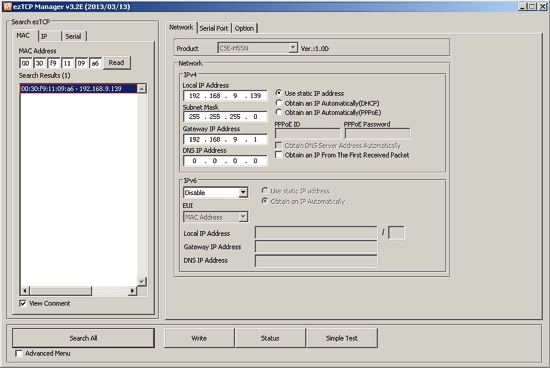Enable the Advanced Menu checkbox
550x368 pixels.
(19, 353)
